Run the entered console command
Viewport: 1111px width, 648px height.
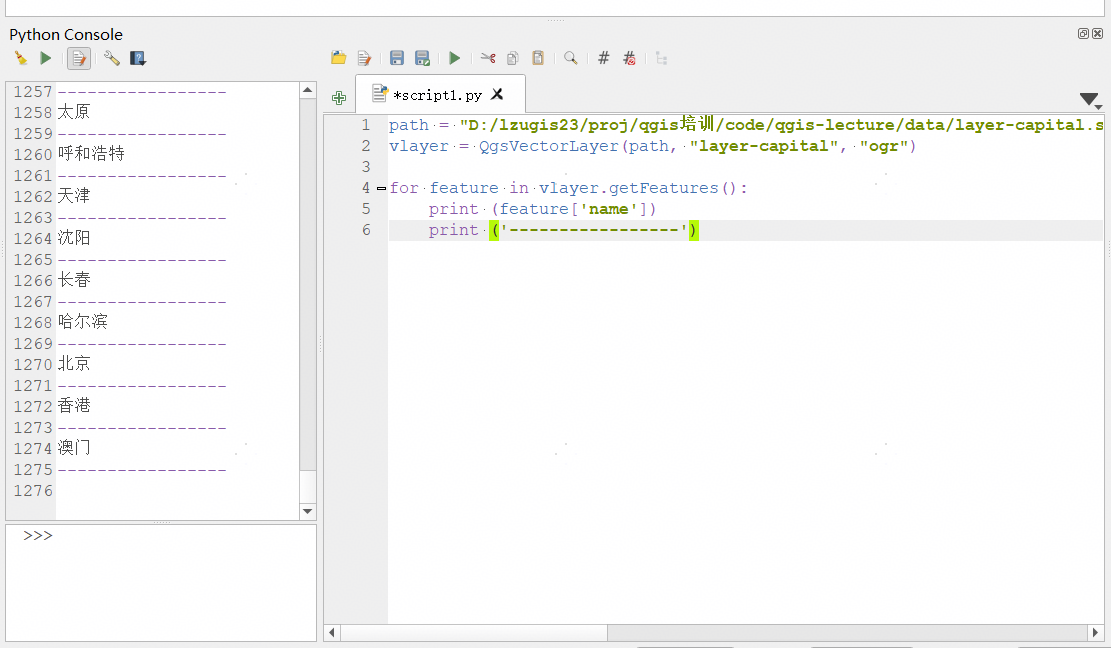45,58
